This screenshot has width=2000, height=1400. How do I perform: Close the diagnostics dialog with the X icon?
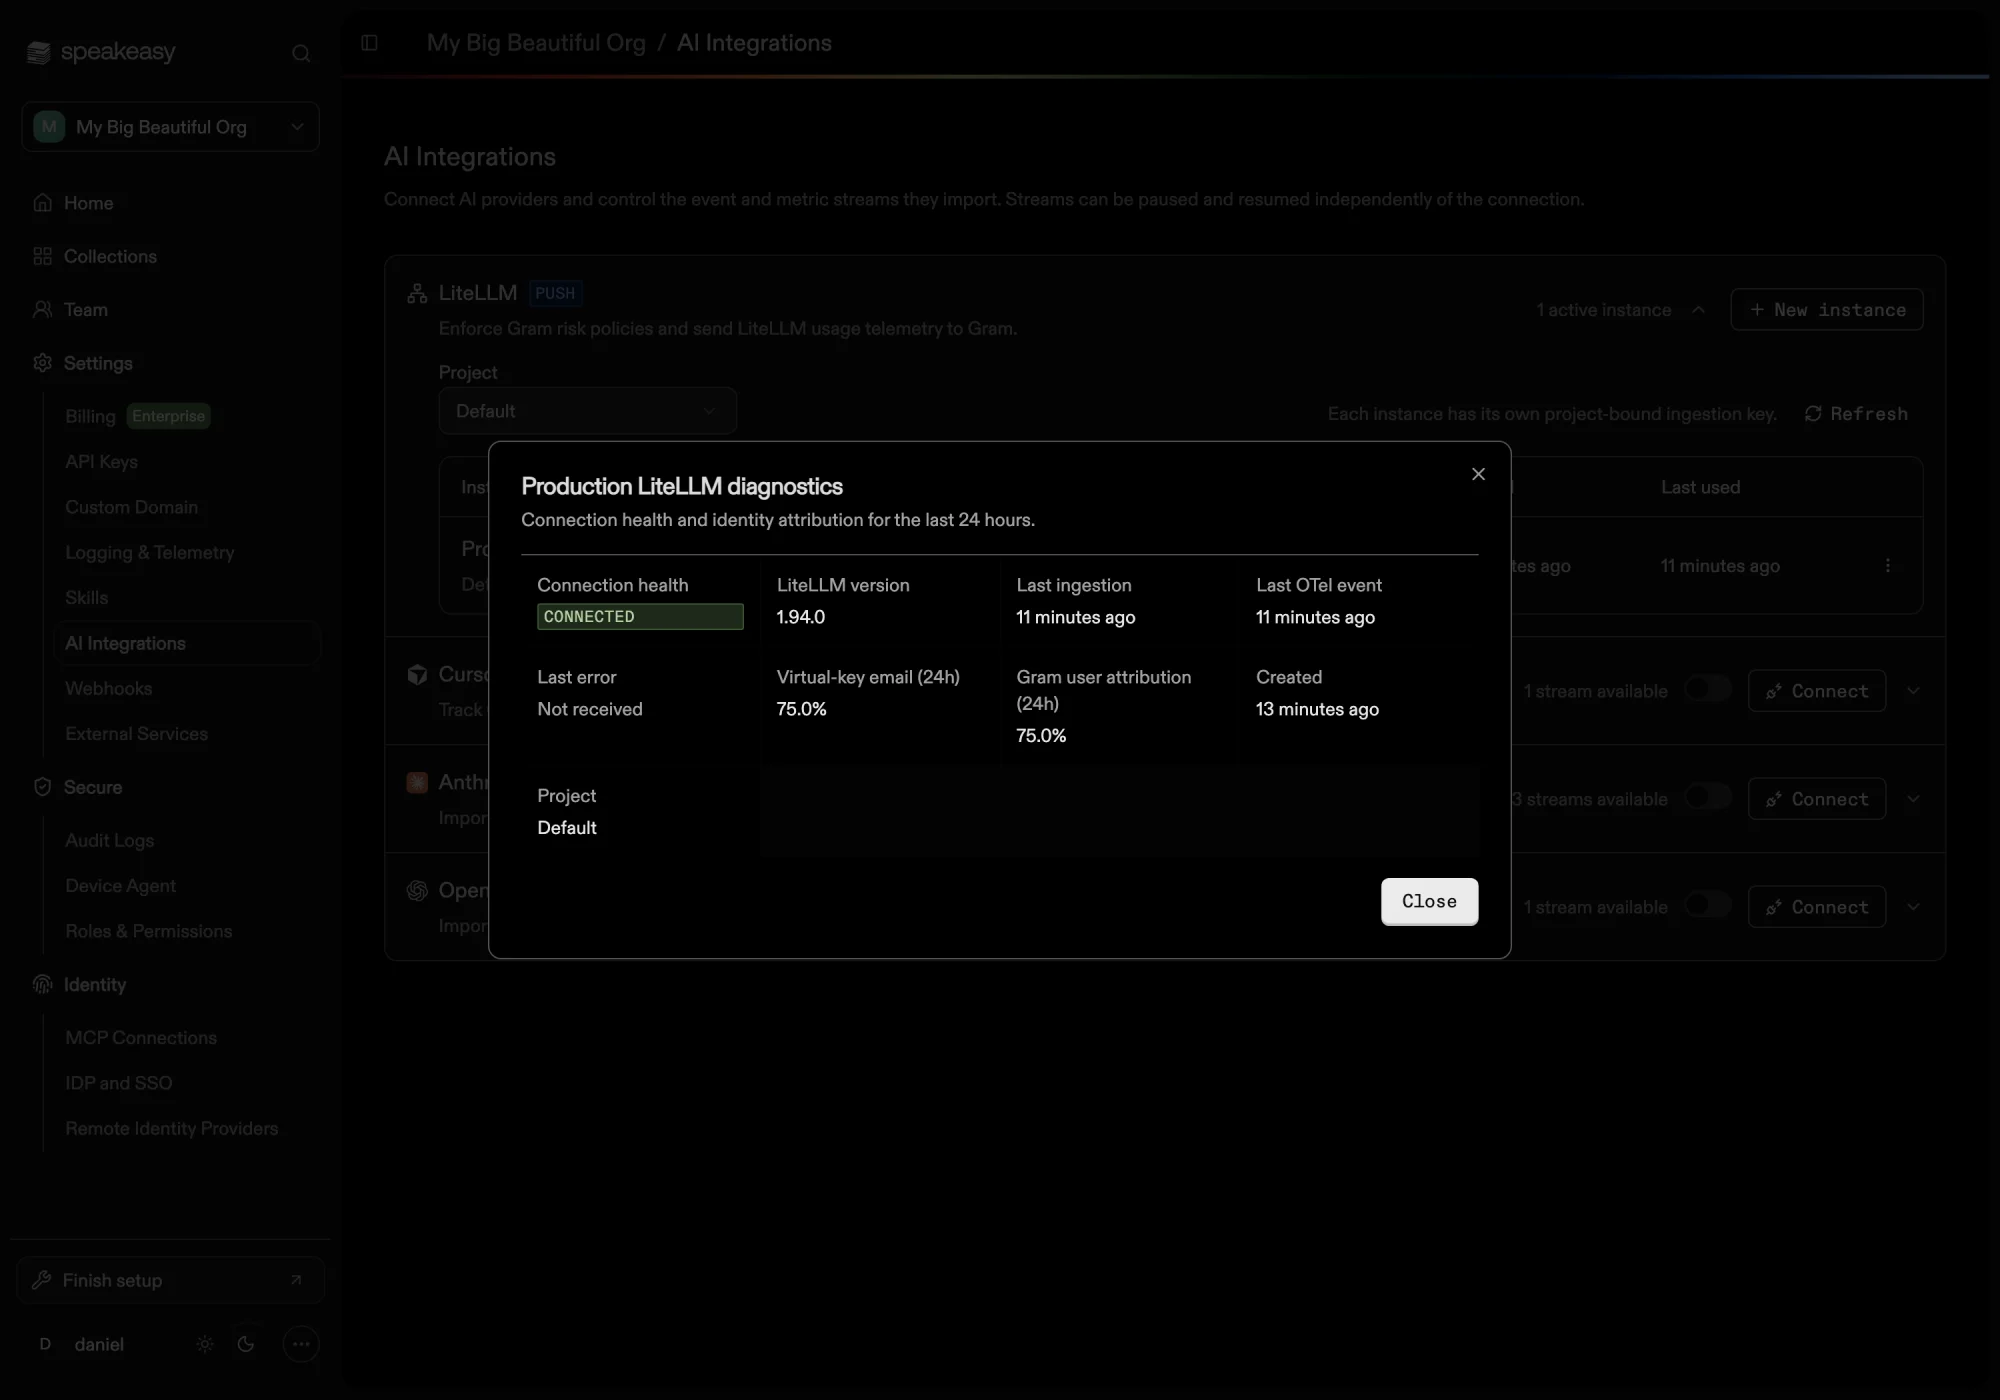coord(1478,474)
